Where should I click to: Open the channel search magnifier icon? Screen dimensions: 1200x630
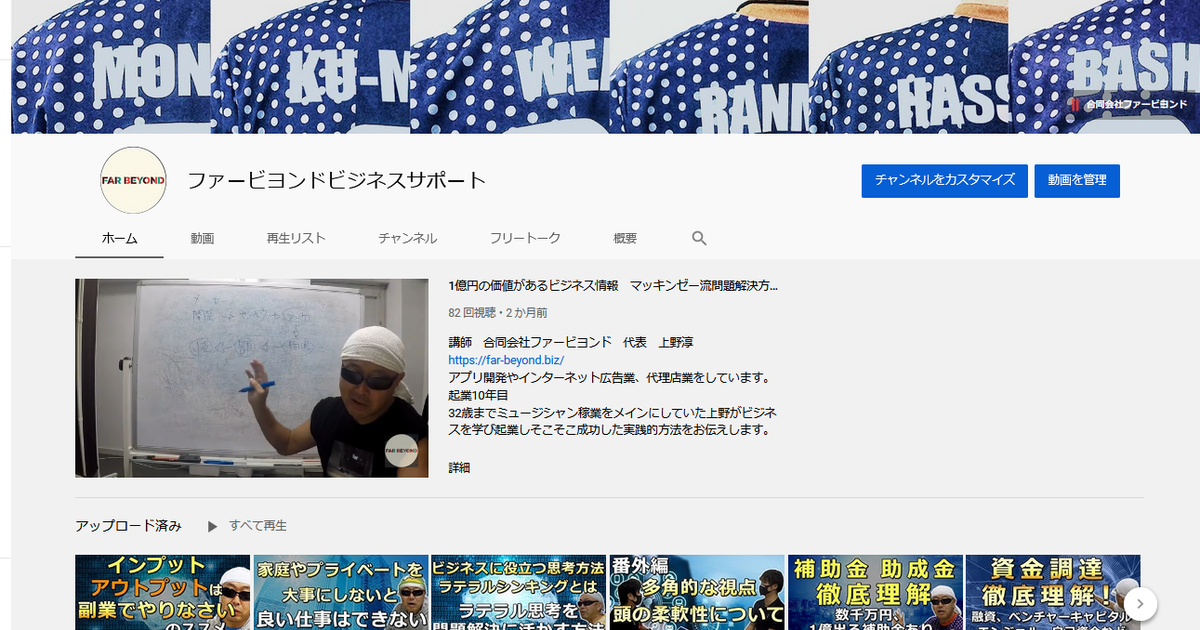(x=699, y=238)
